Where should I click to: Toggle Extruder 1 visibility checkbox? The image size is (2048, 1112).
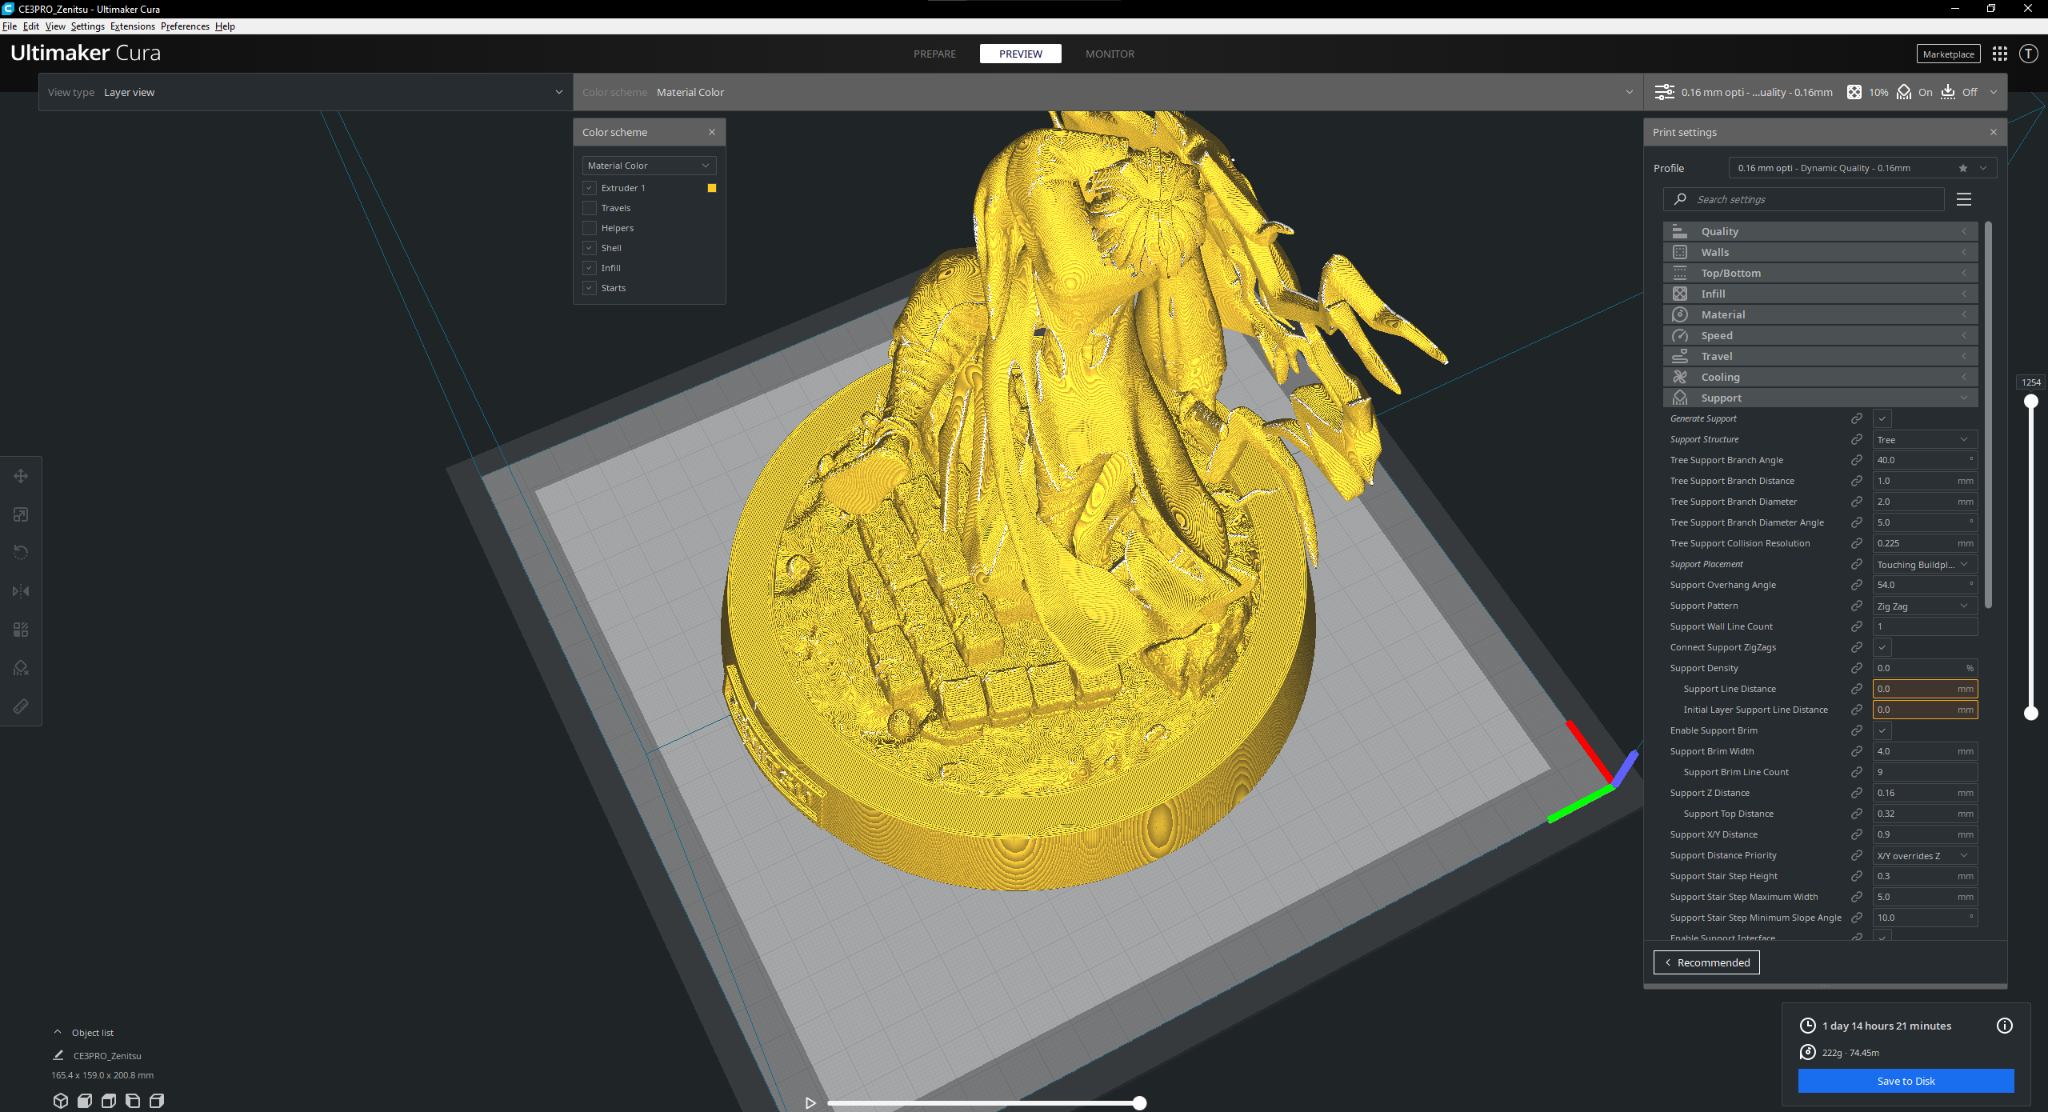[x=589, y=188]
